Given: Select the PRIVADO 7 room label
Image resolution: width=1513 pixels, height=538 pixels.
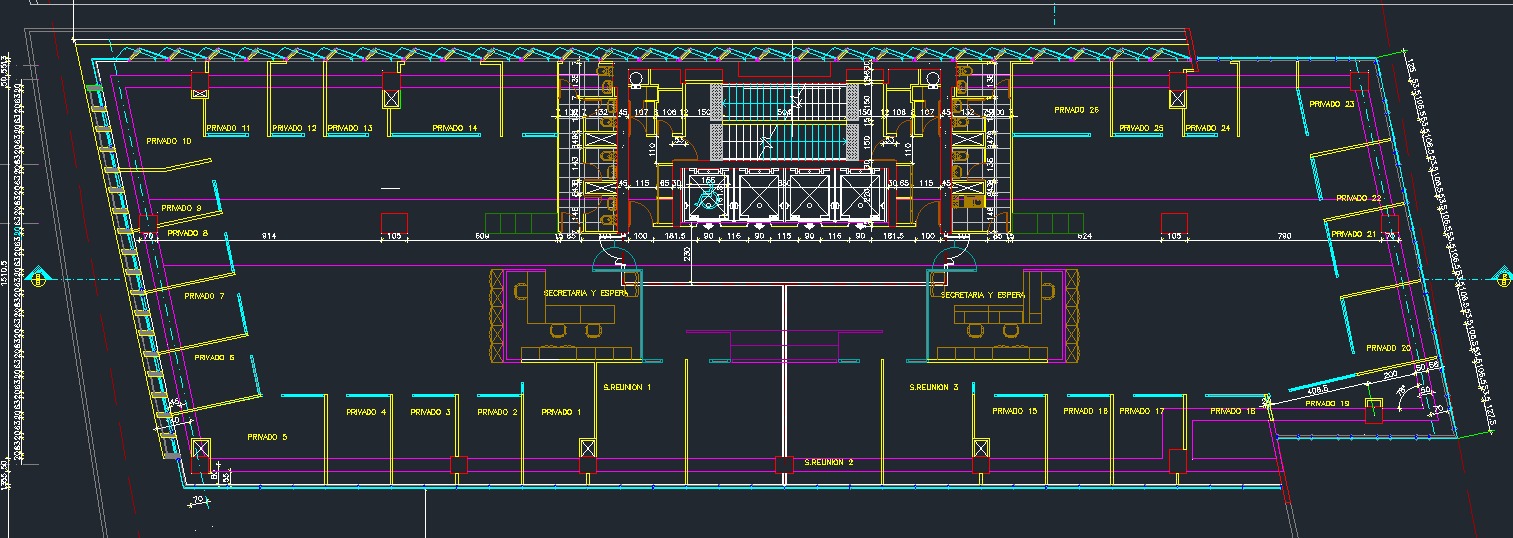Looking at the screenshot, I should point(204,296).
